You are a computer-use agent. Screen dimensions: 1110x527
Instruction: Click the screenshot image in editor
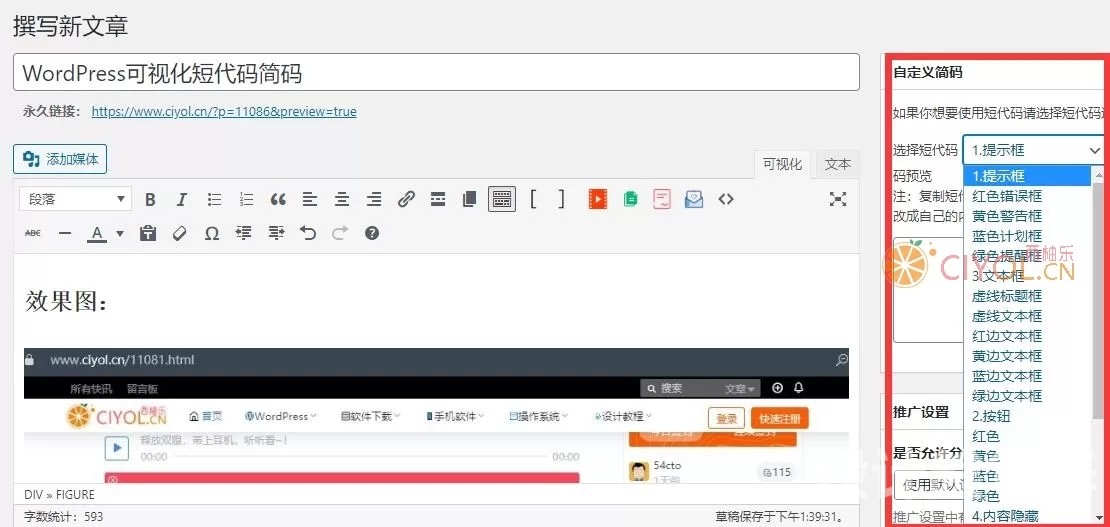coord(436,416)
